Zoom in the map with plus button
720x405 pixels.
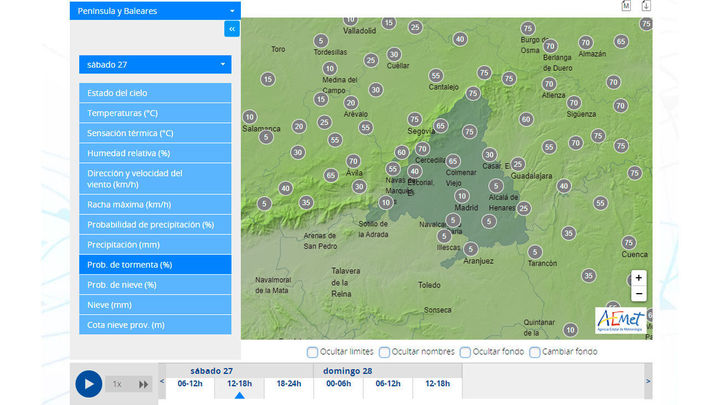(x=639, y=278)
